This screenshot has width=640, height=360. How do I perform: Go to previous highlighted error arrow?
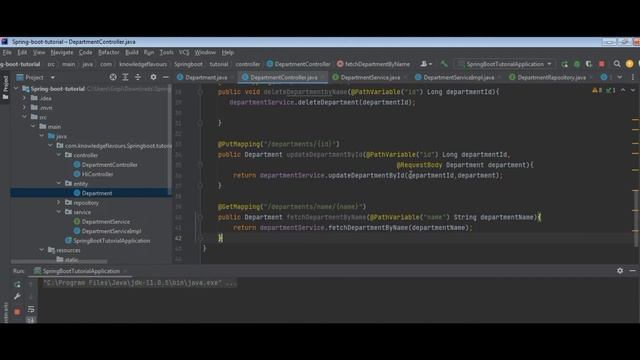click(623, 90)
